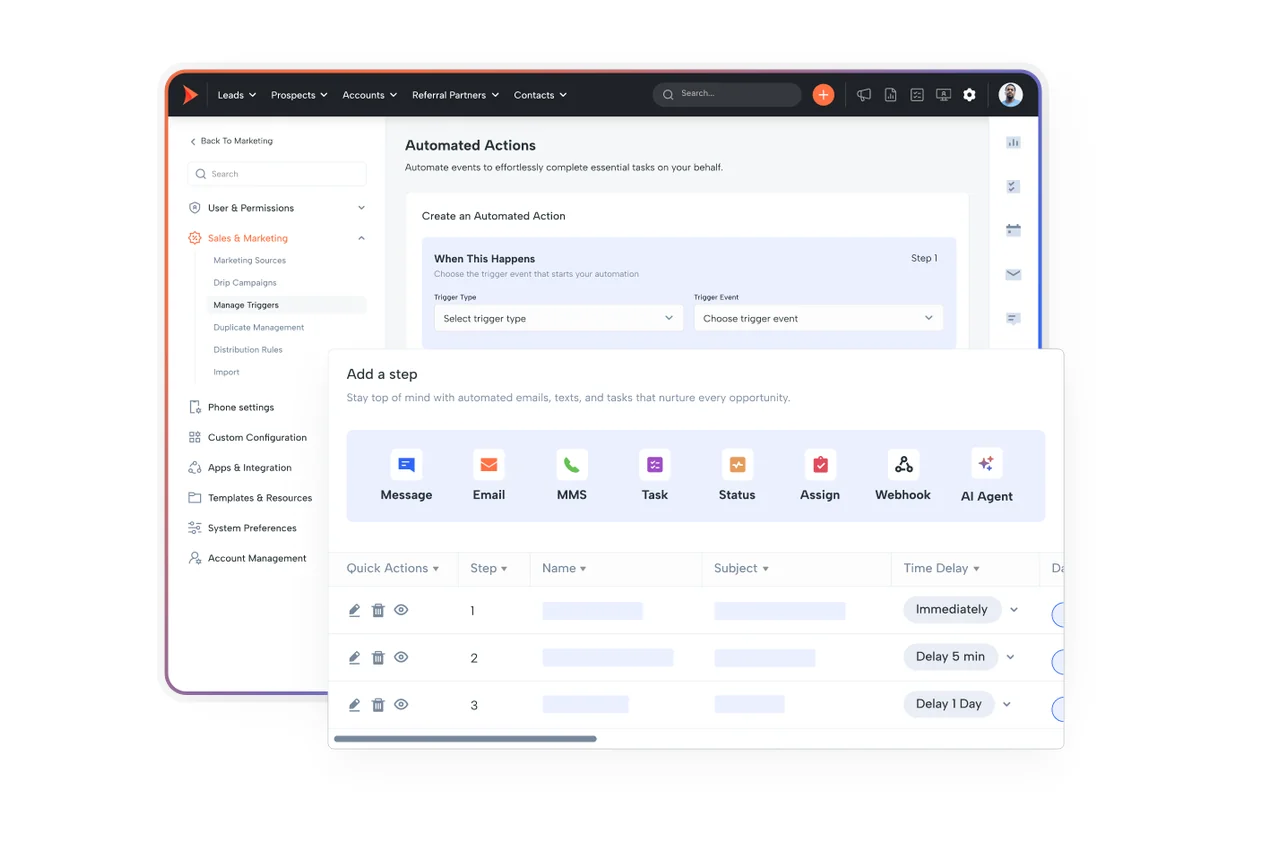
Task: Click the sidebar settings Search field
Action: tap(277, 174)
